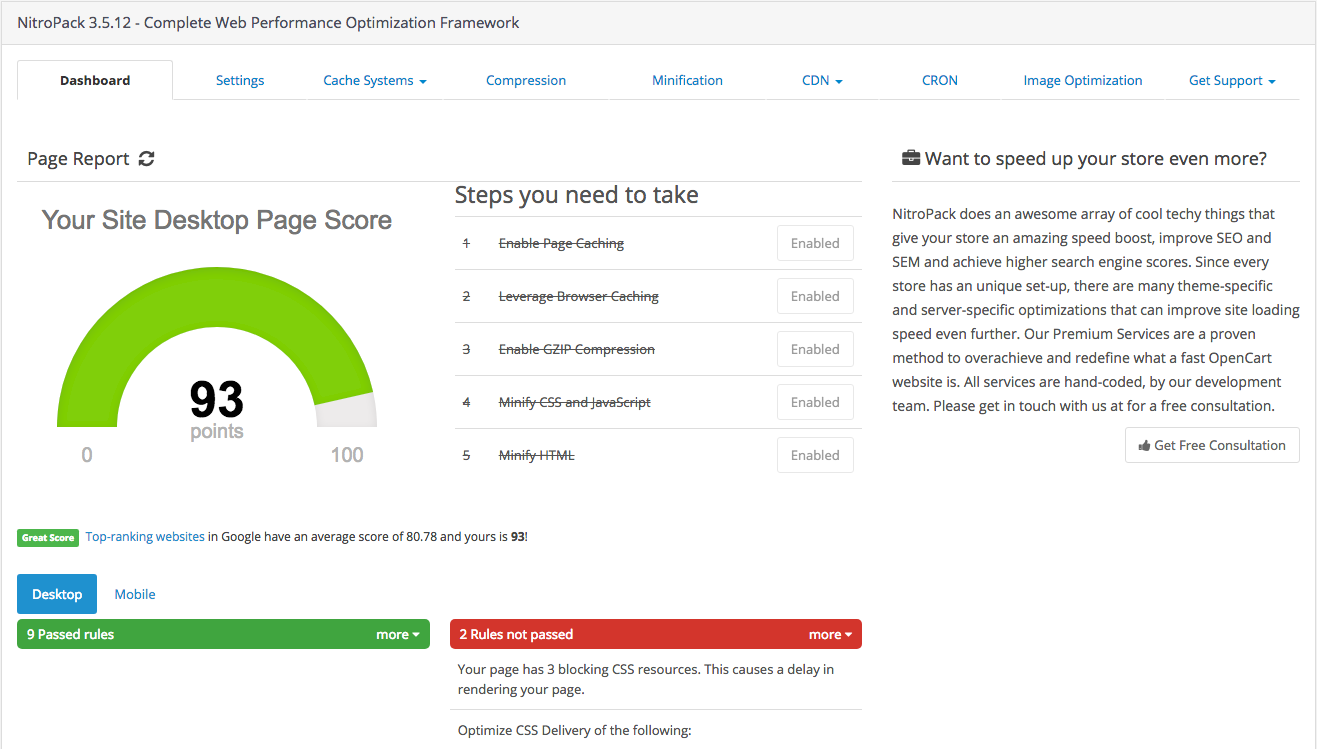Switch to the CRON tab
The height and width of the screenshot is (749, 1317).
[x=940, y=80]
